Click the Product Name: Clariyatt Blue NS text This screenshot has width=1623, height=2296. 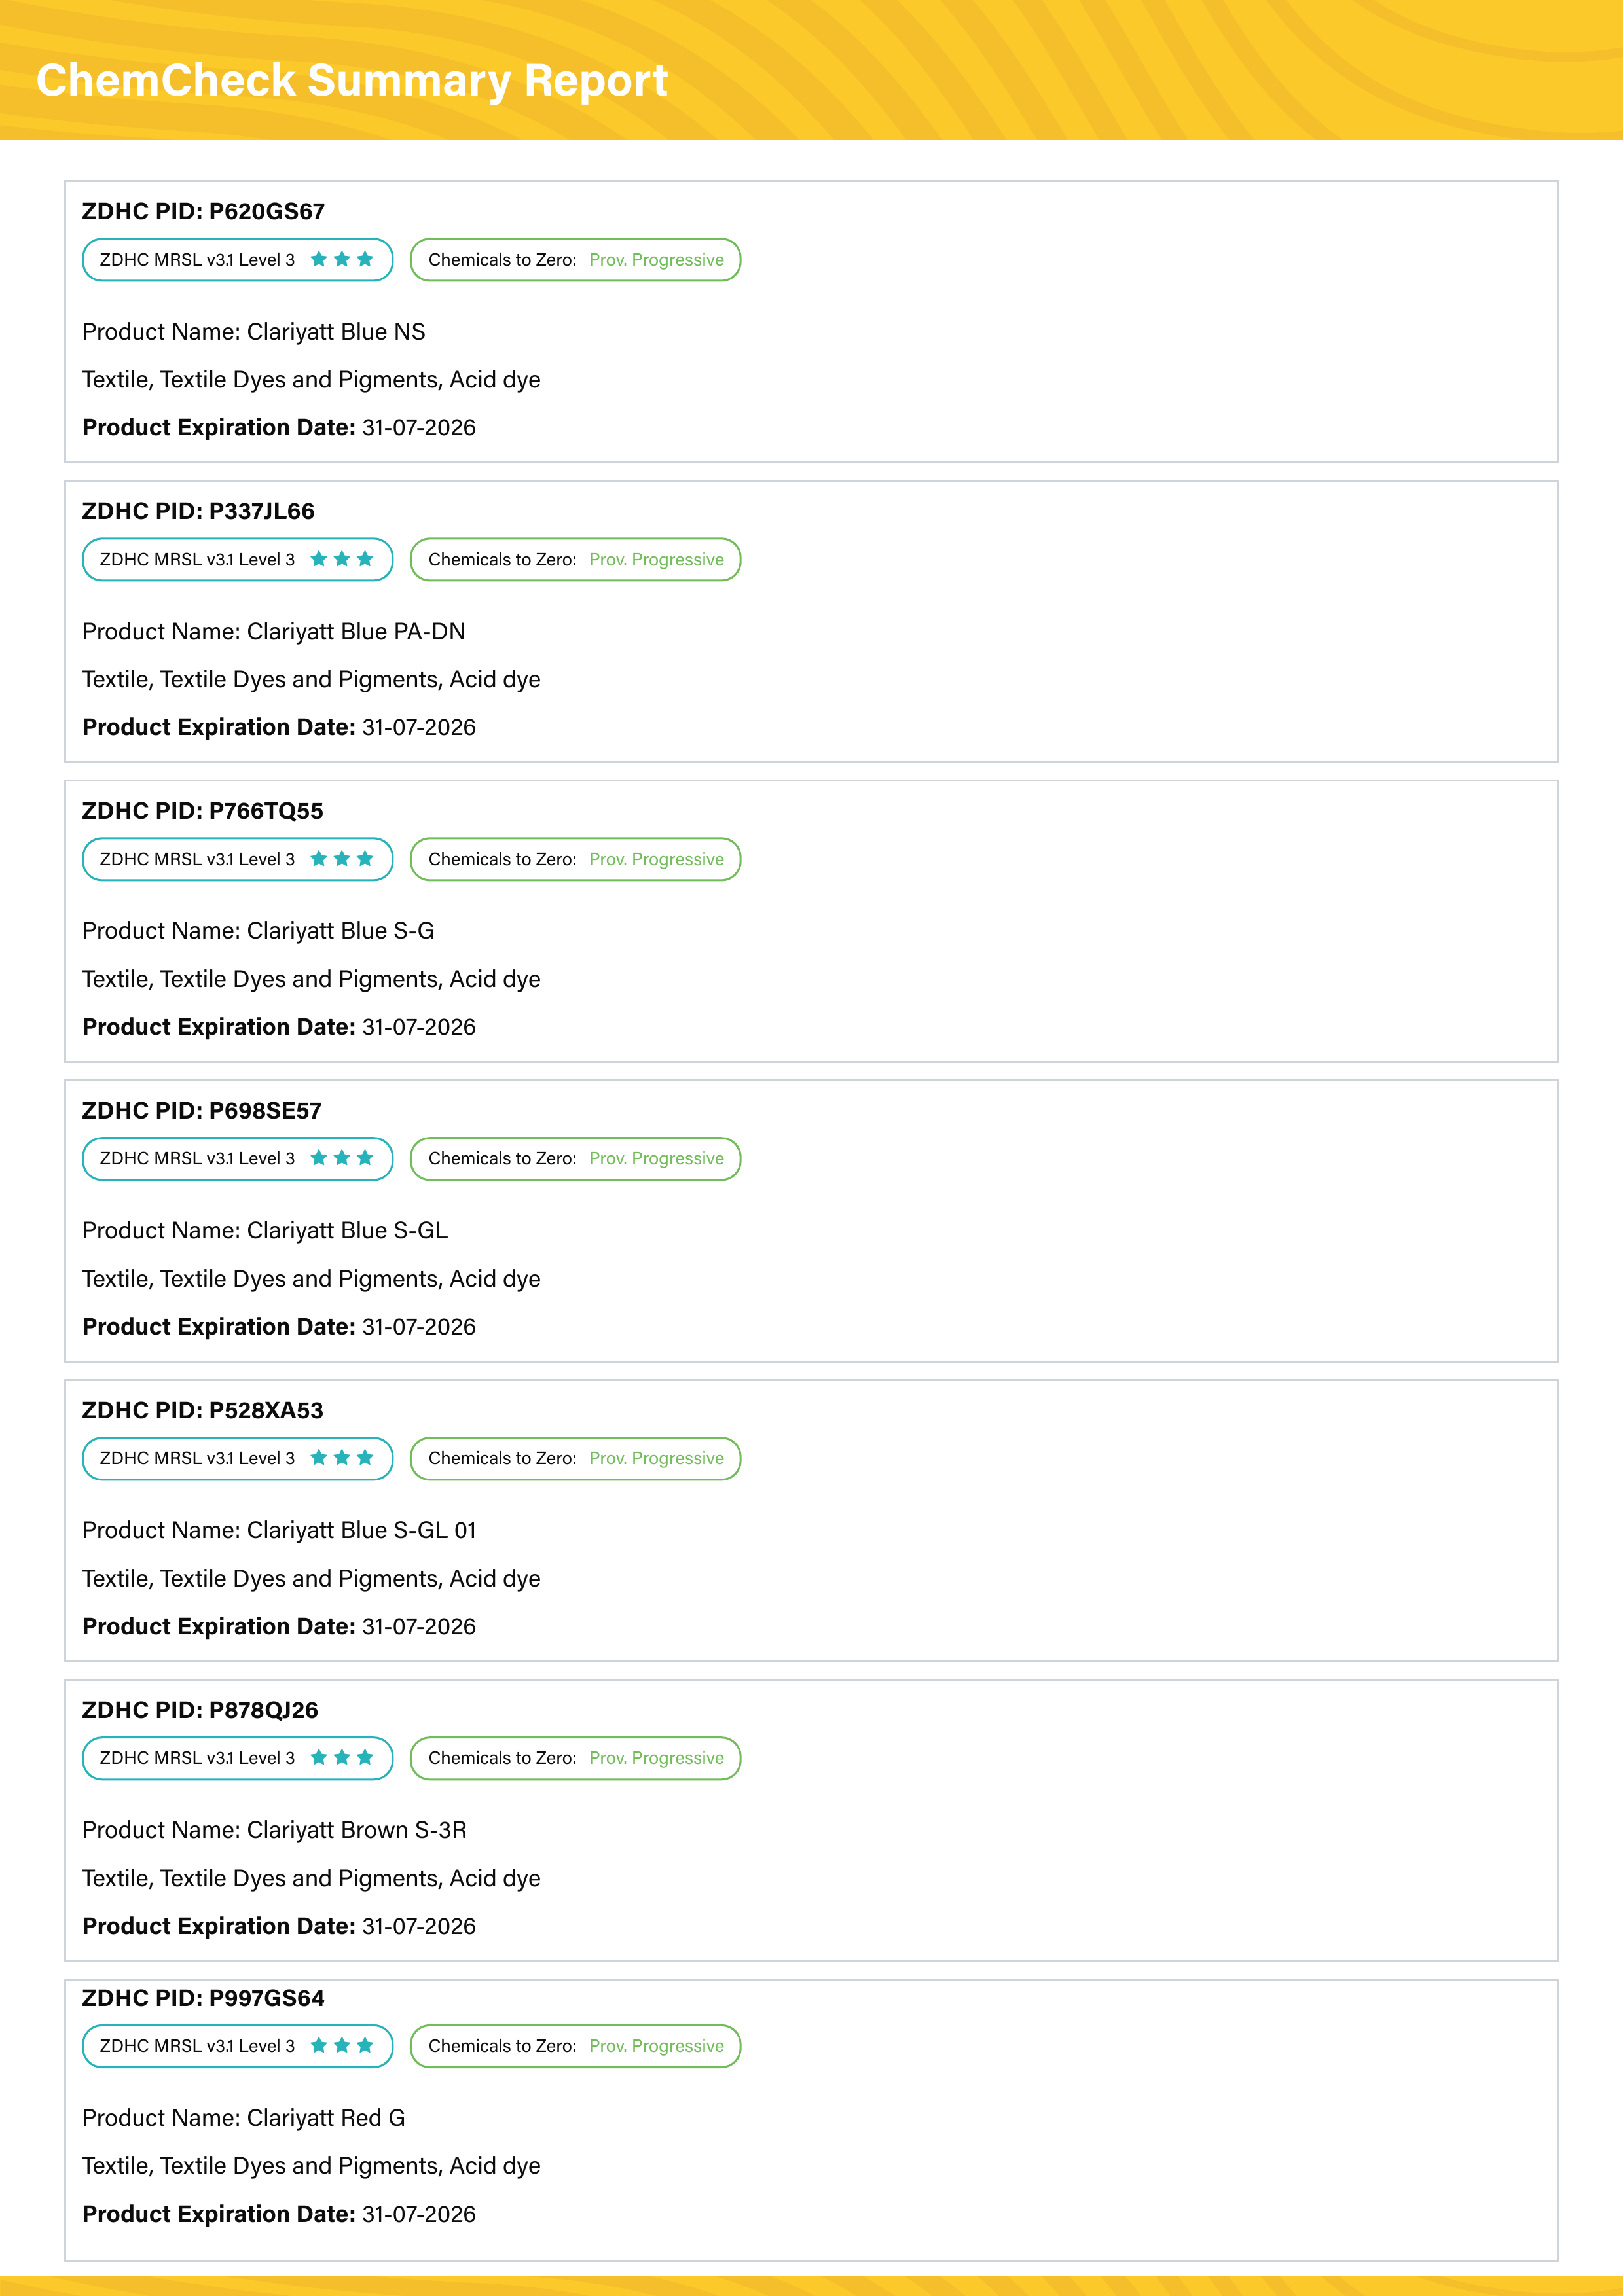pyautogui.click(x=254, y=332)
